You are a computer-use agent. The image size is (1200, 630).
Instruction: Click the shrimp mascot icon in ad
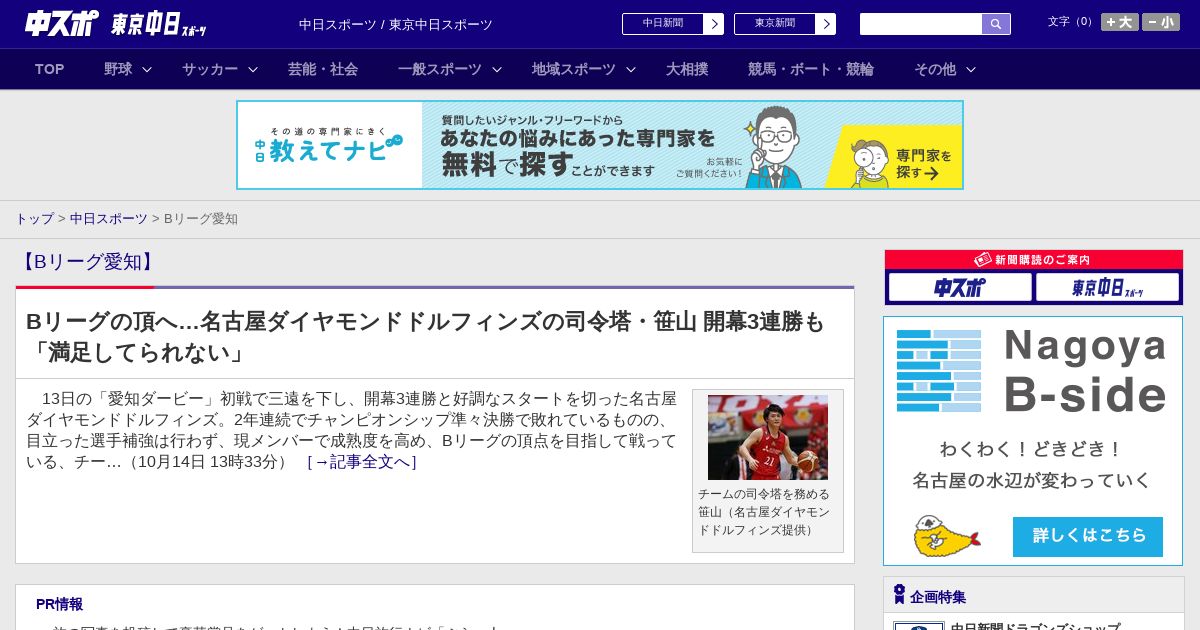point(946,536)
